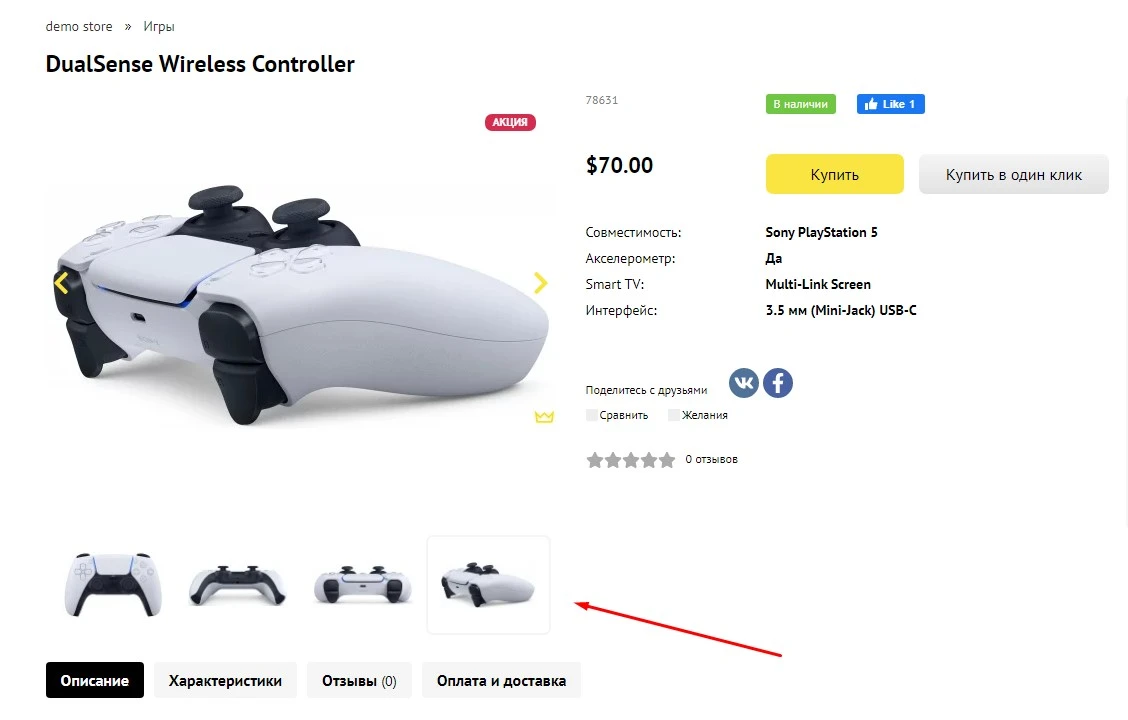The image size is (1128, 720).
Task: Click the yellow Купить button
Action: (834, 174)
